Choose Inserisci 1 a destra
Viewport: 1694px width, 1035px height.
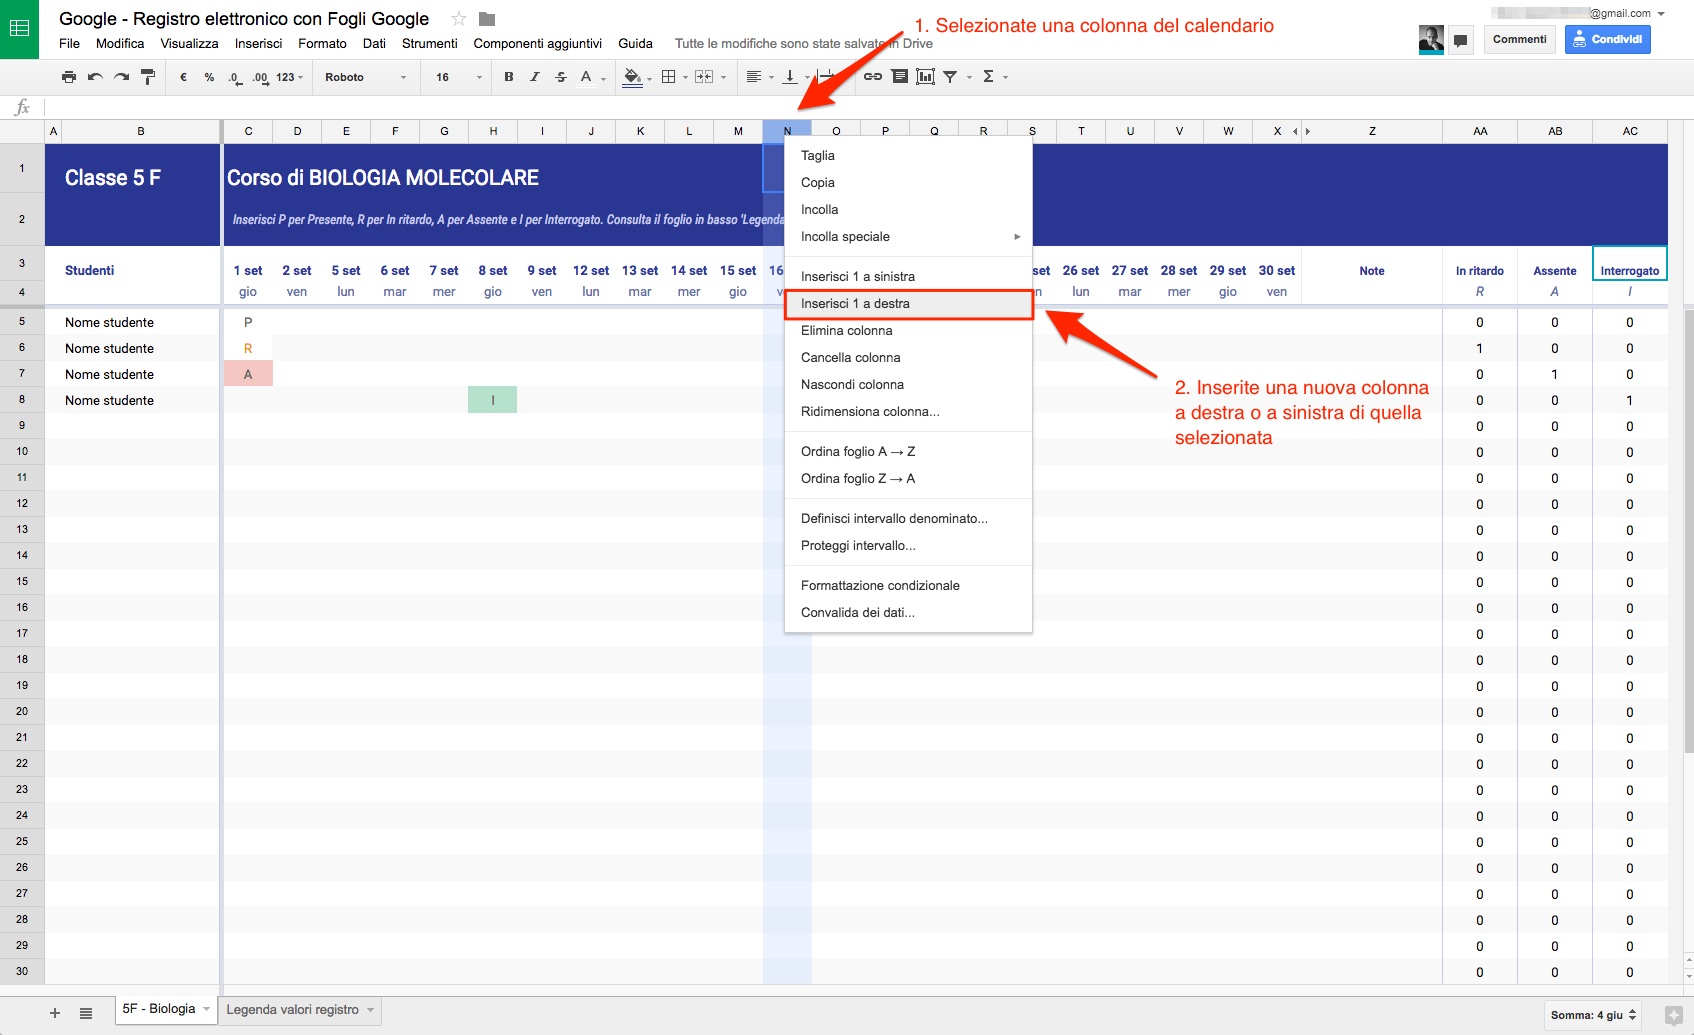(x=908, y=303)
